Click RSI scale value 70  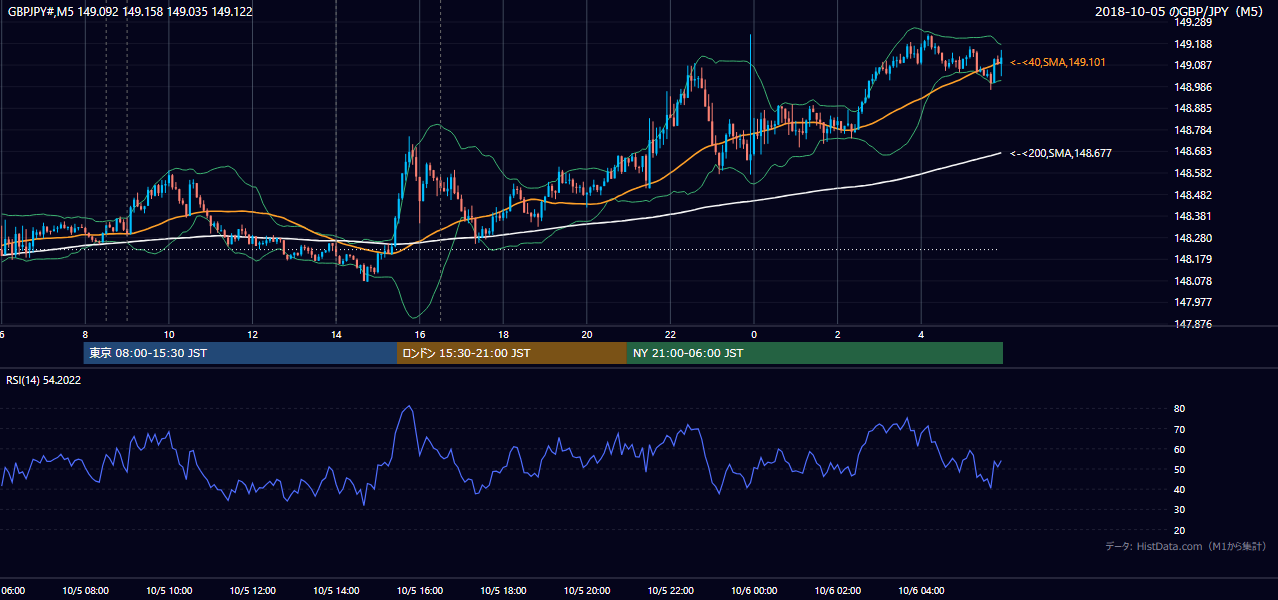[x=1179, y=429]
